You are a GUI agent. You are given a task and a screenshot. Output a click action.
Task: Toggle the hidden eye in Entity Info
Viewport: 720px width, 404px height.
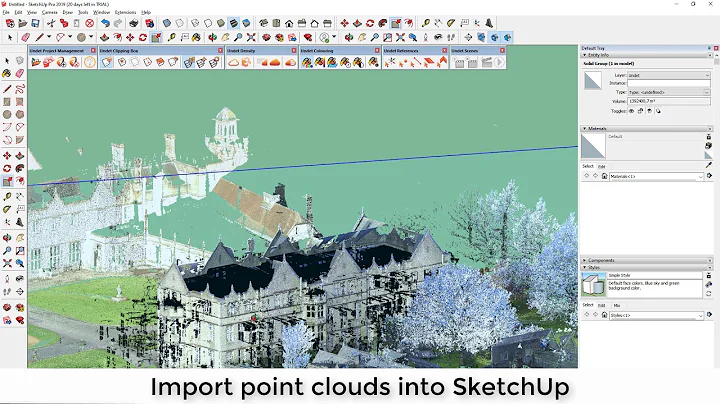[x=631, y=111]
